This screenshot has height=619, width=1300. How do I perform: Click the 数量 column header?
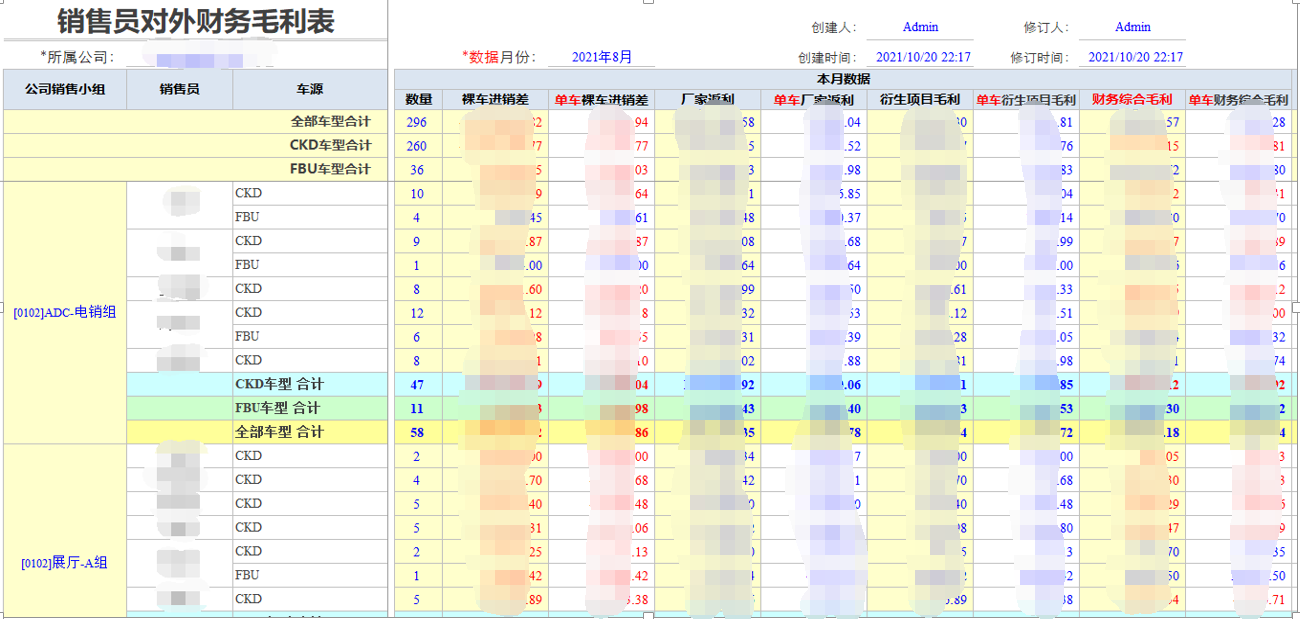point(418,99)
